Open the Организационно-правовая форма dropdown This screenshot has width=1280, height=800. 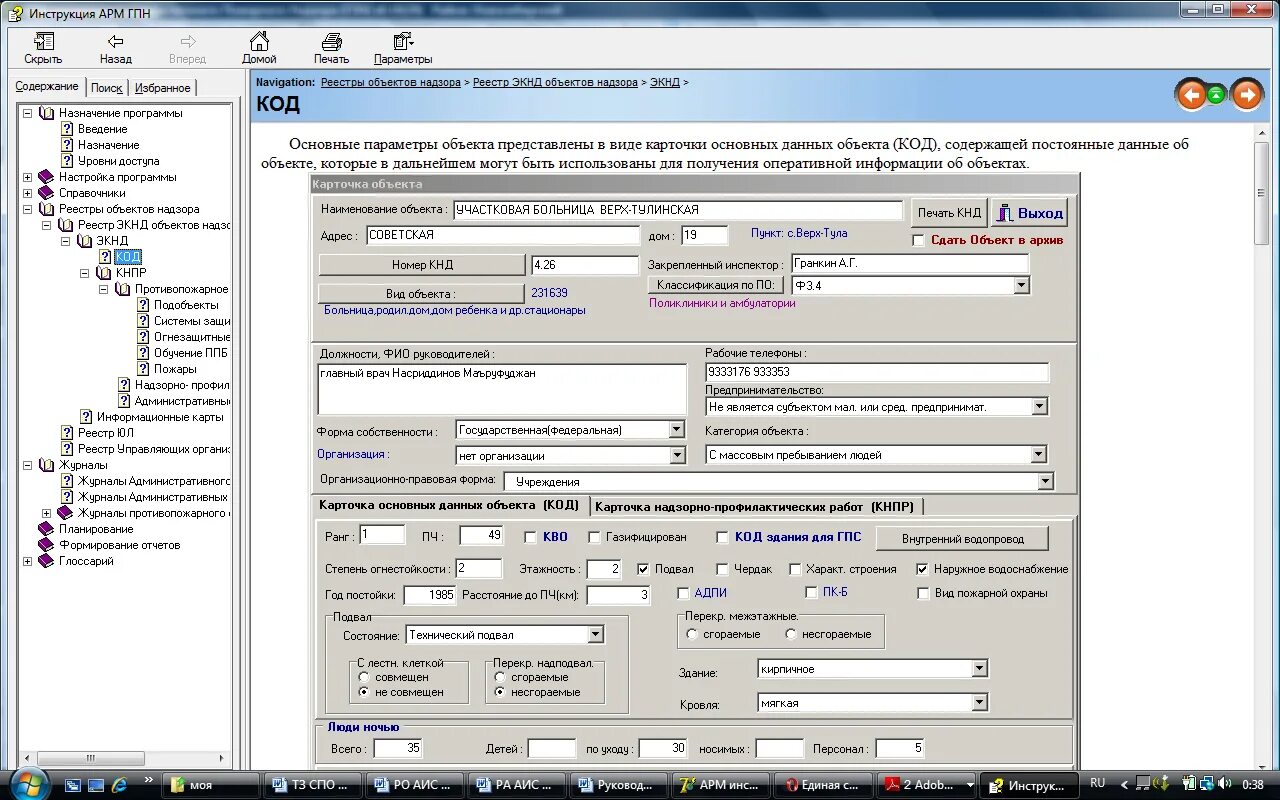pos(1045,482)
